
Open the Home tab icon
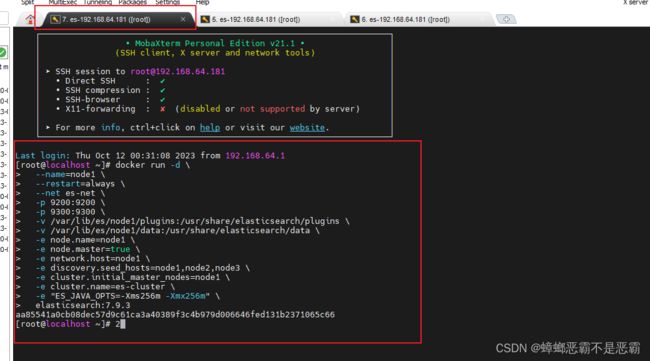(30, 19)
